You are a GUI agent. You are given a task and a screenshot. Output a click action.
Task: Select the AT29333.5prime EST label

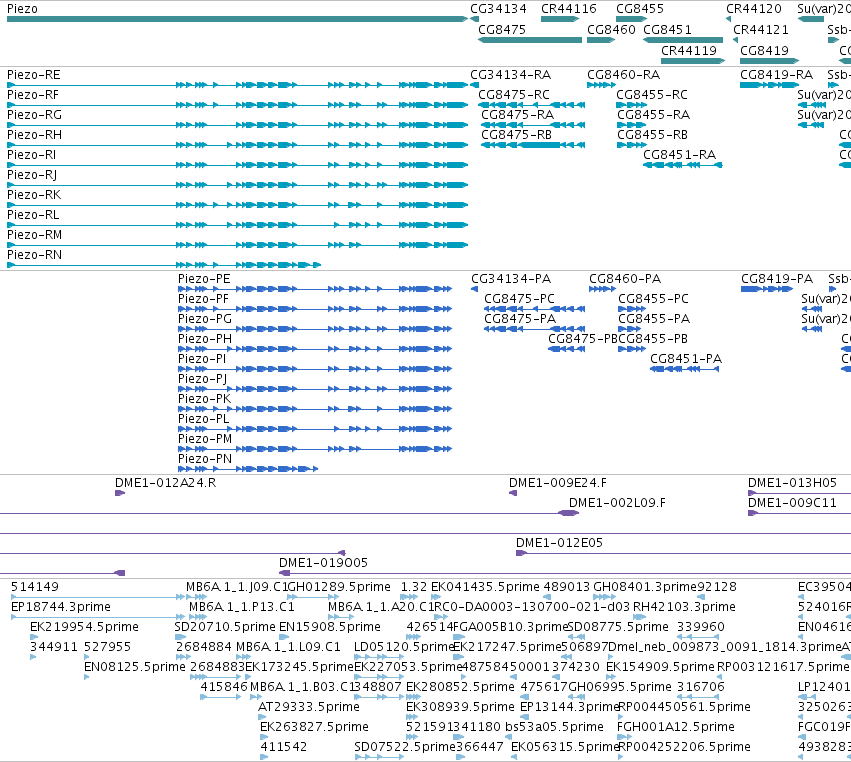pyautogui.click(x=309, y=706)
